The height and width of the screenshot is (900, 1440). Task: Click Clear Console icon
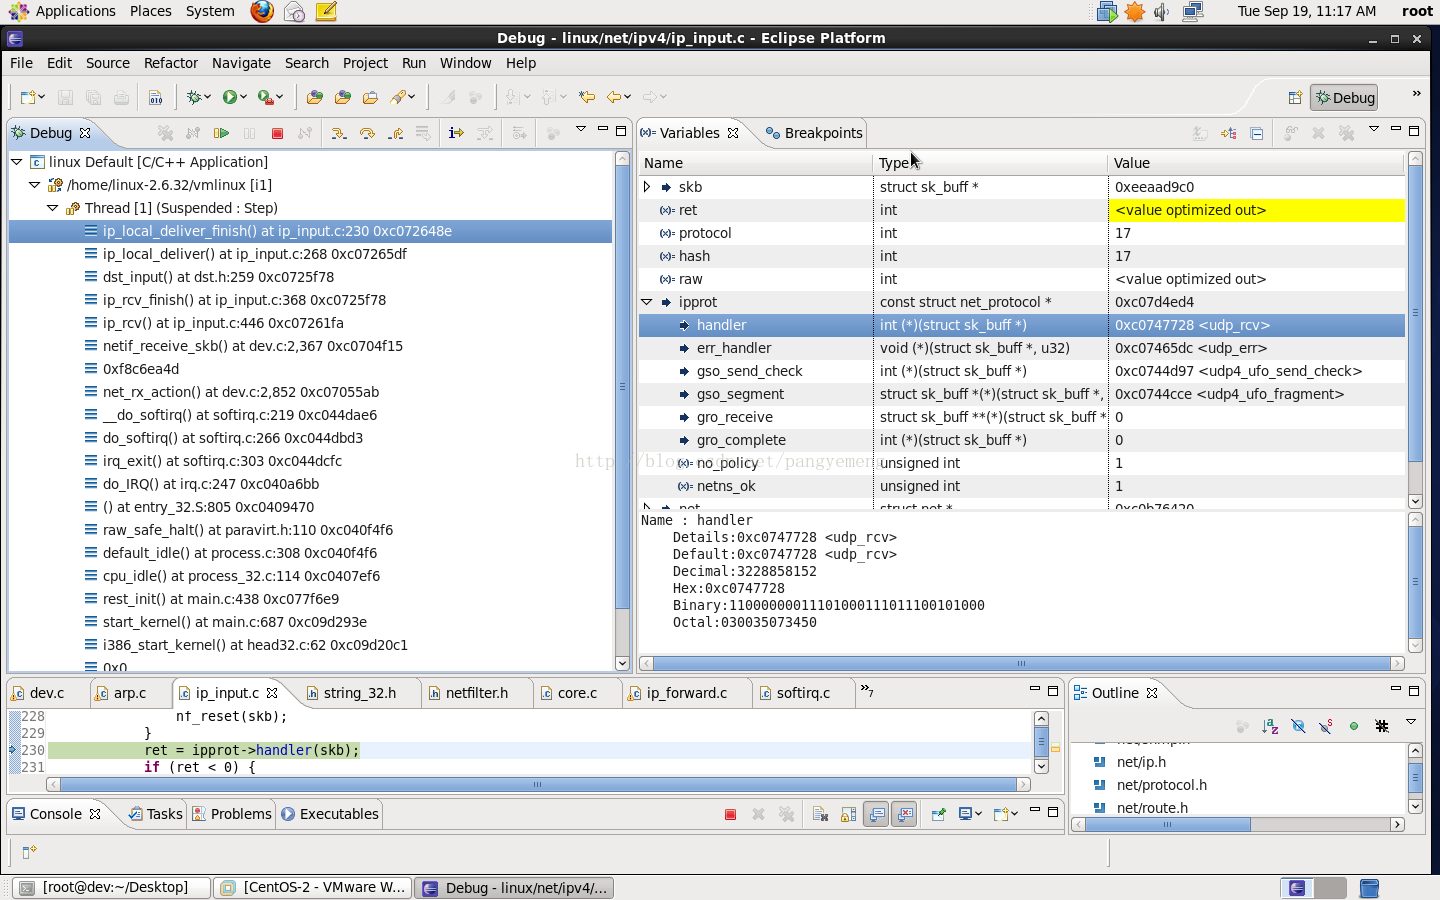click(820, 814)
